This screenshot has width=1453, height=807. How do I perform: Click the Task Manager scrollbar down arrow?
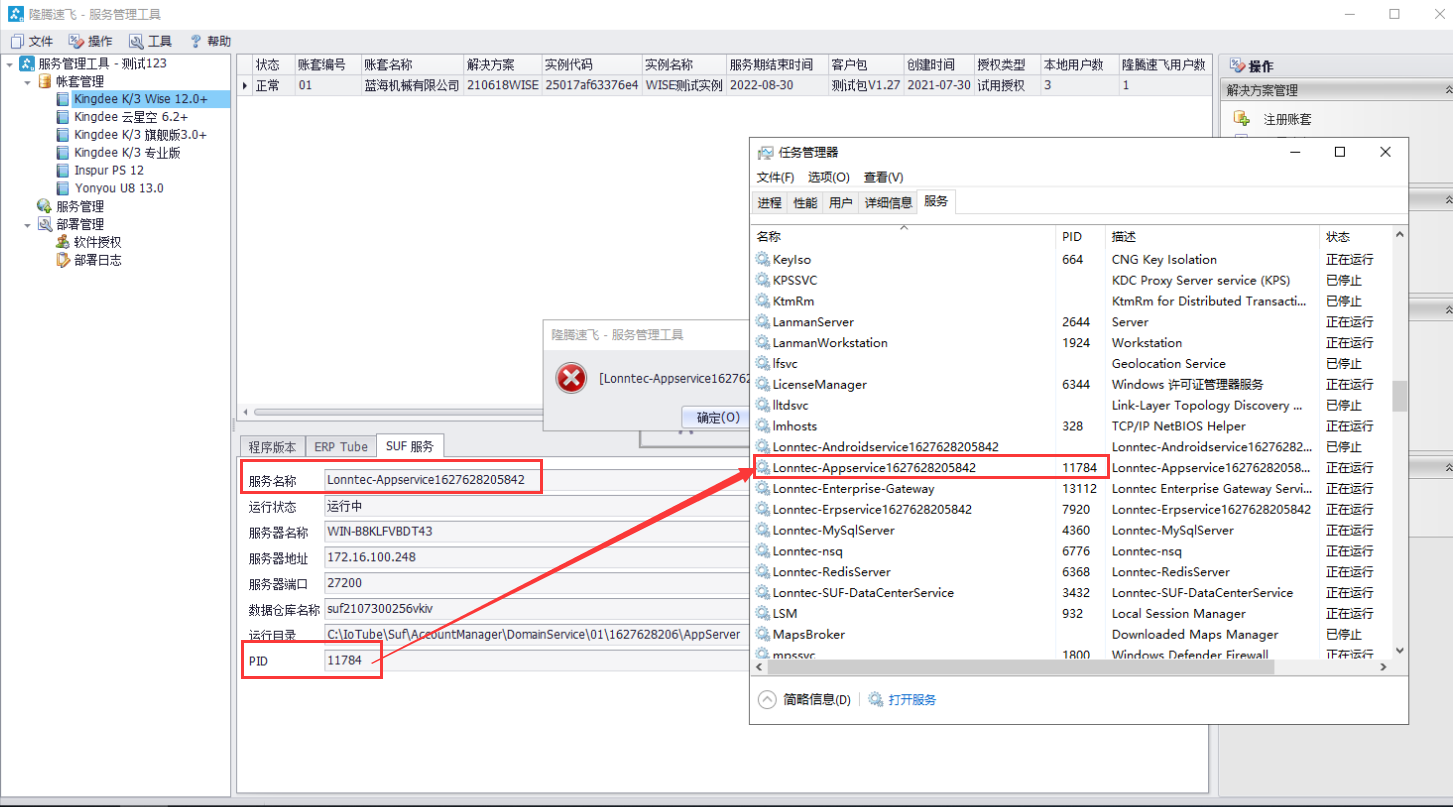pyautogui.click(x=1399, y=650)
